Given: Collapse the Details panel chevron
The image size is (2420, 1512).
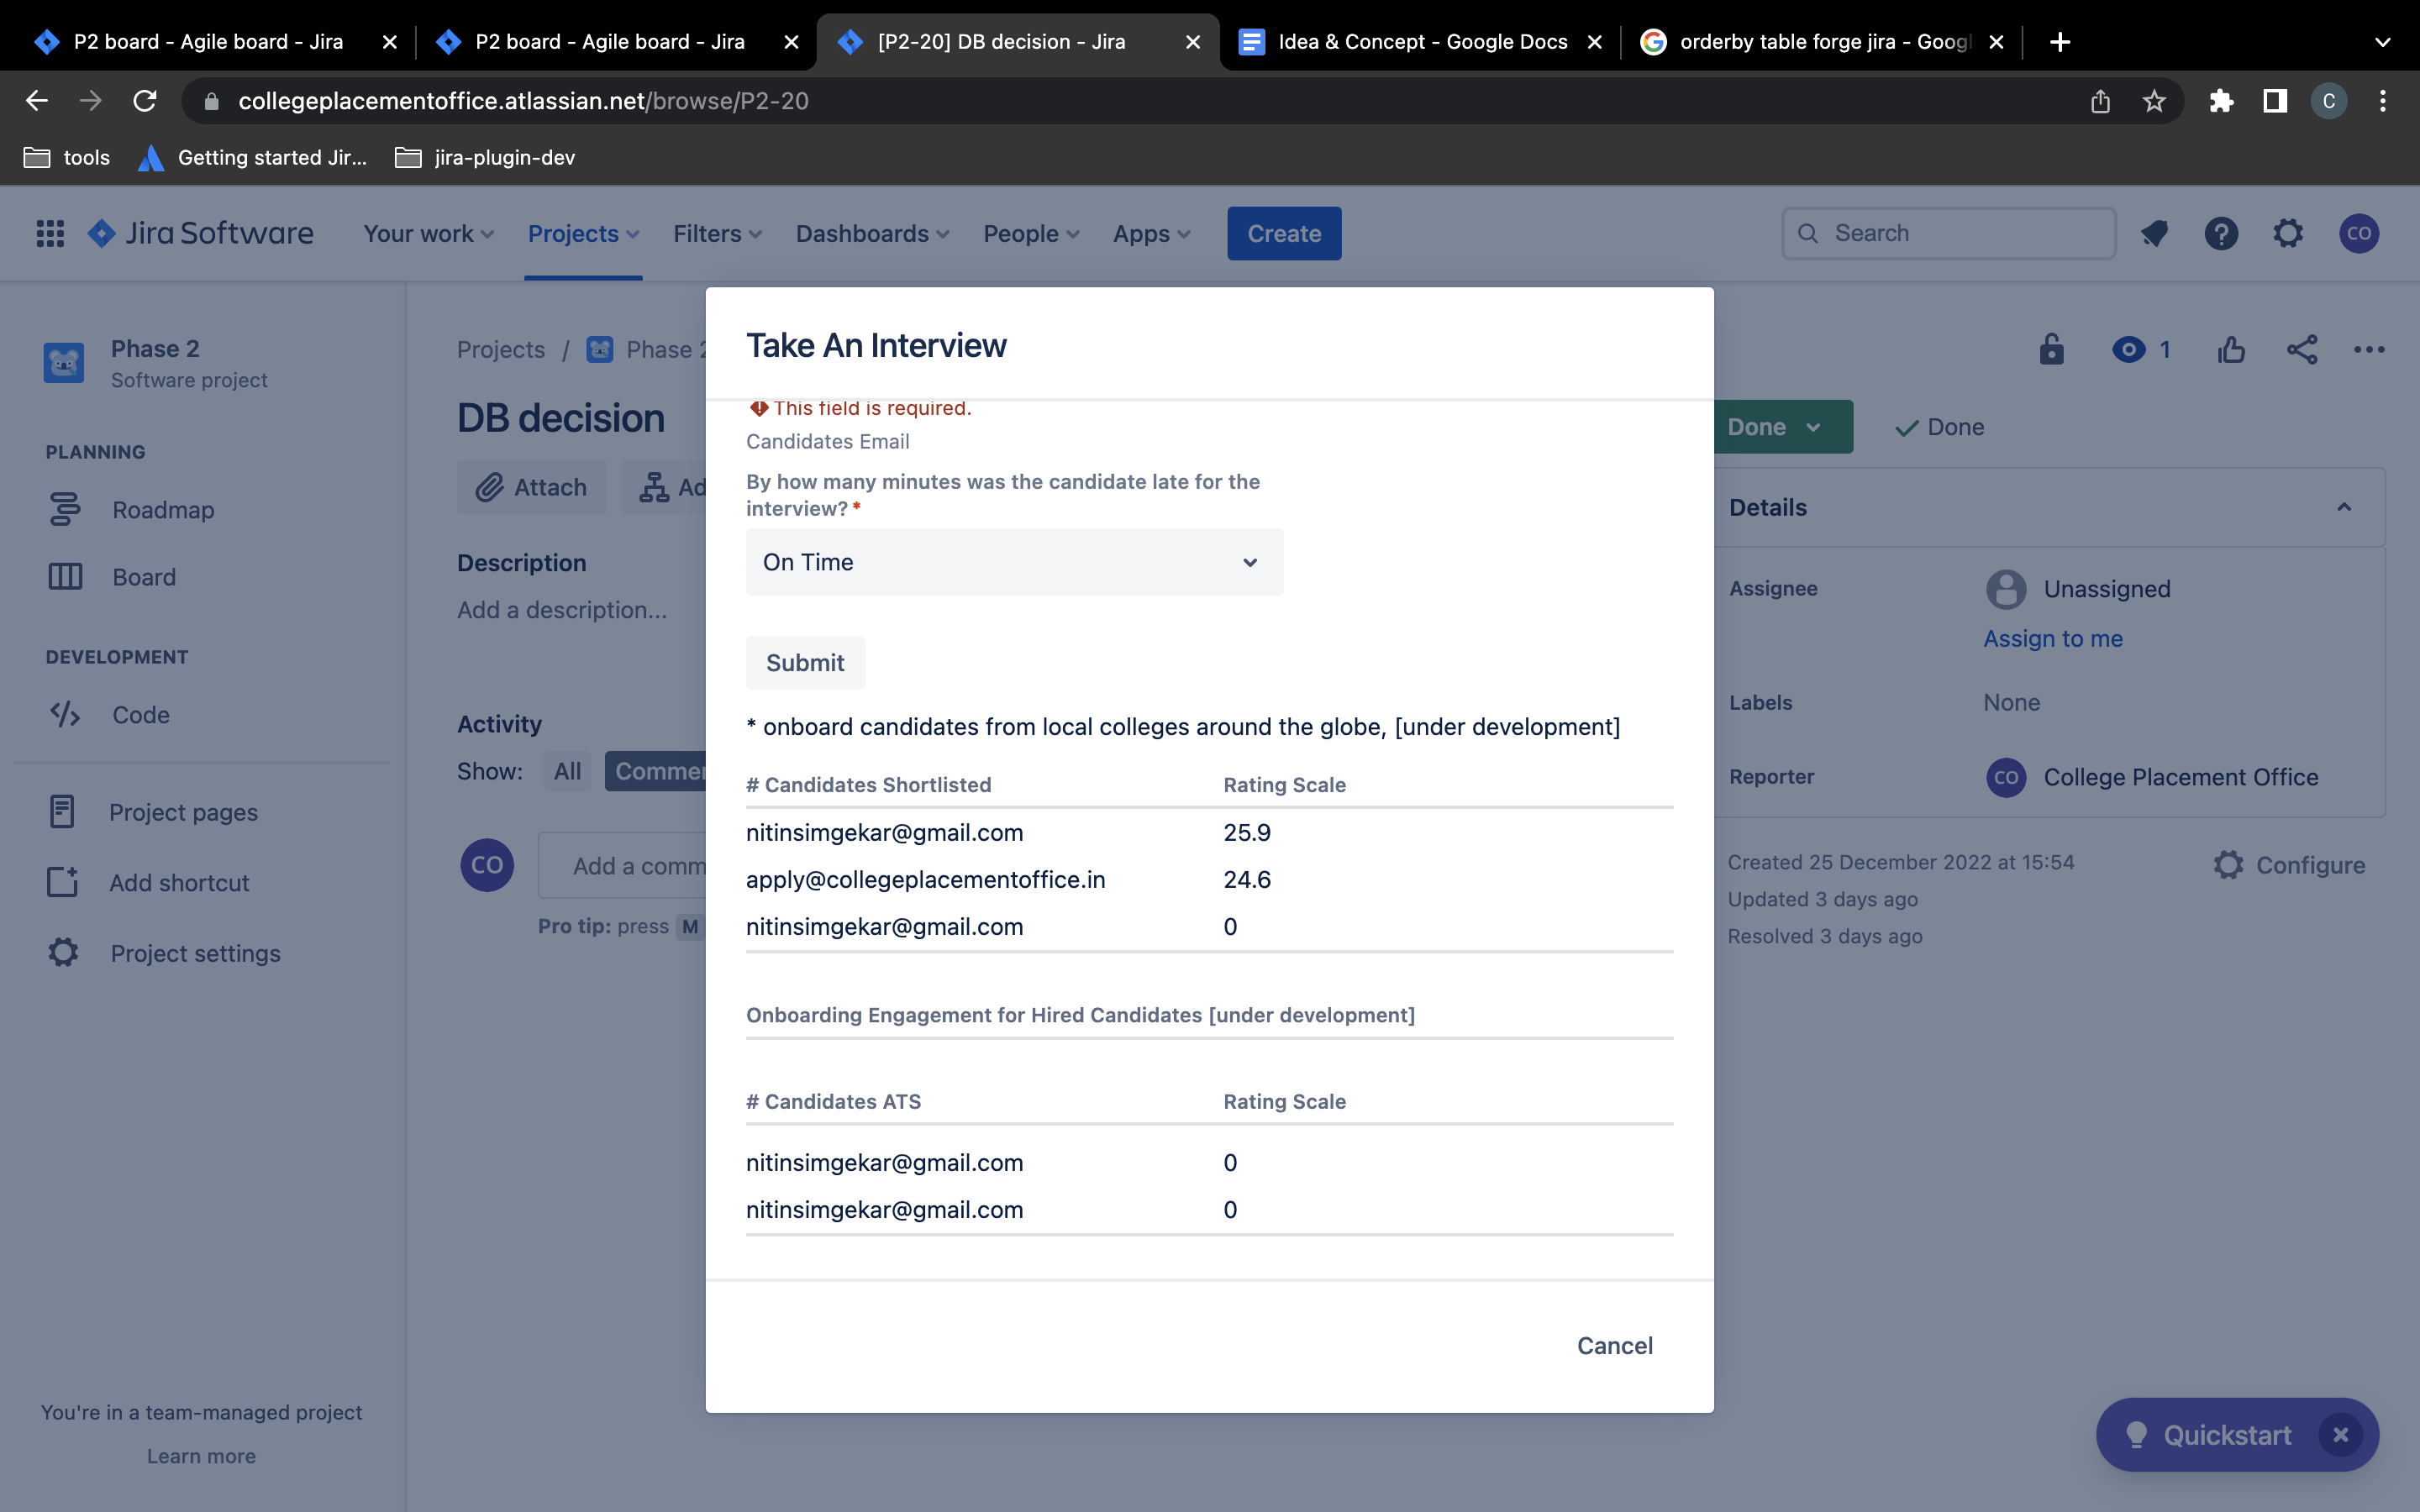Looking at the screenshot, I should [2344, 507].
